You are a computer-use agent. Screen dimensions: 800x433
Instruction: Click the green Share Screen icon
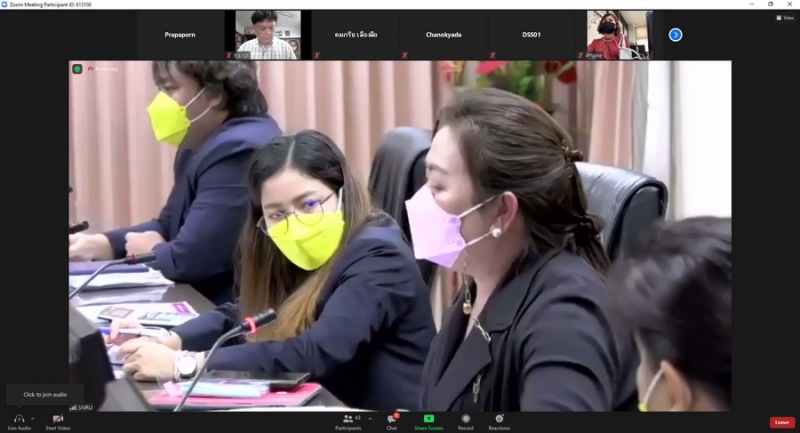click(x=428, y=418)
